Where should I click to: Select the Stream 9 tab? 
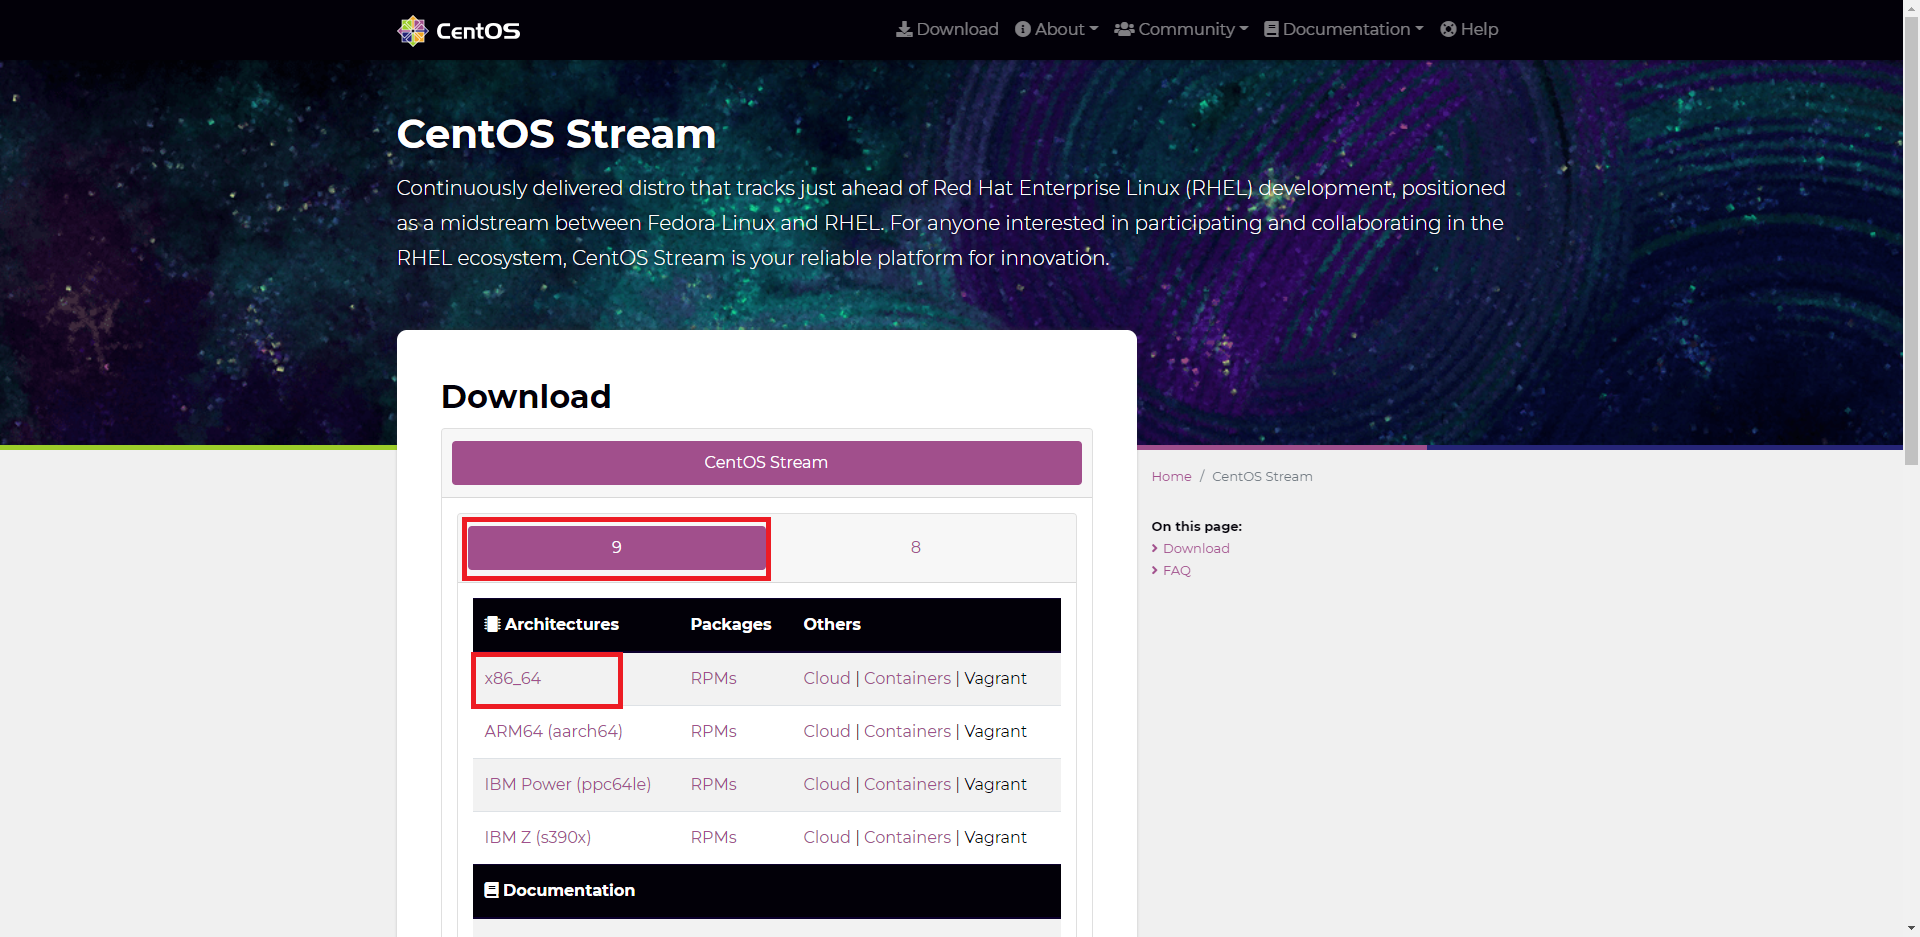point(616,547)
